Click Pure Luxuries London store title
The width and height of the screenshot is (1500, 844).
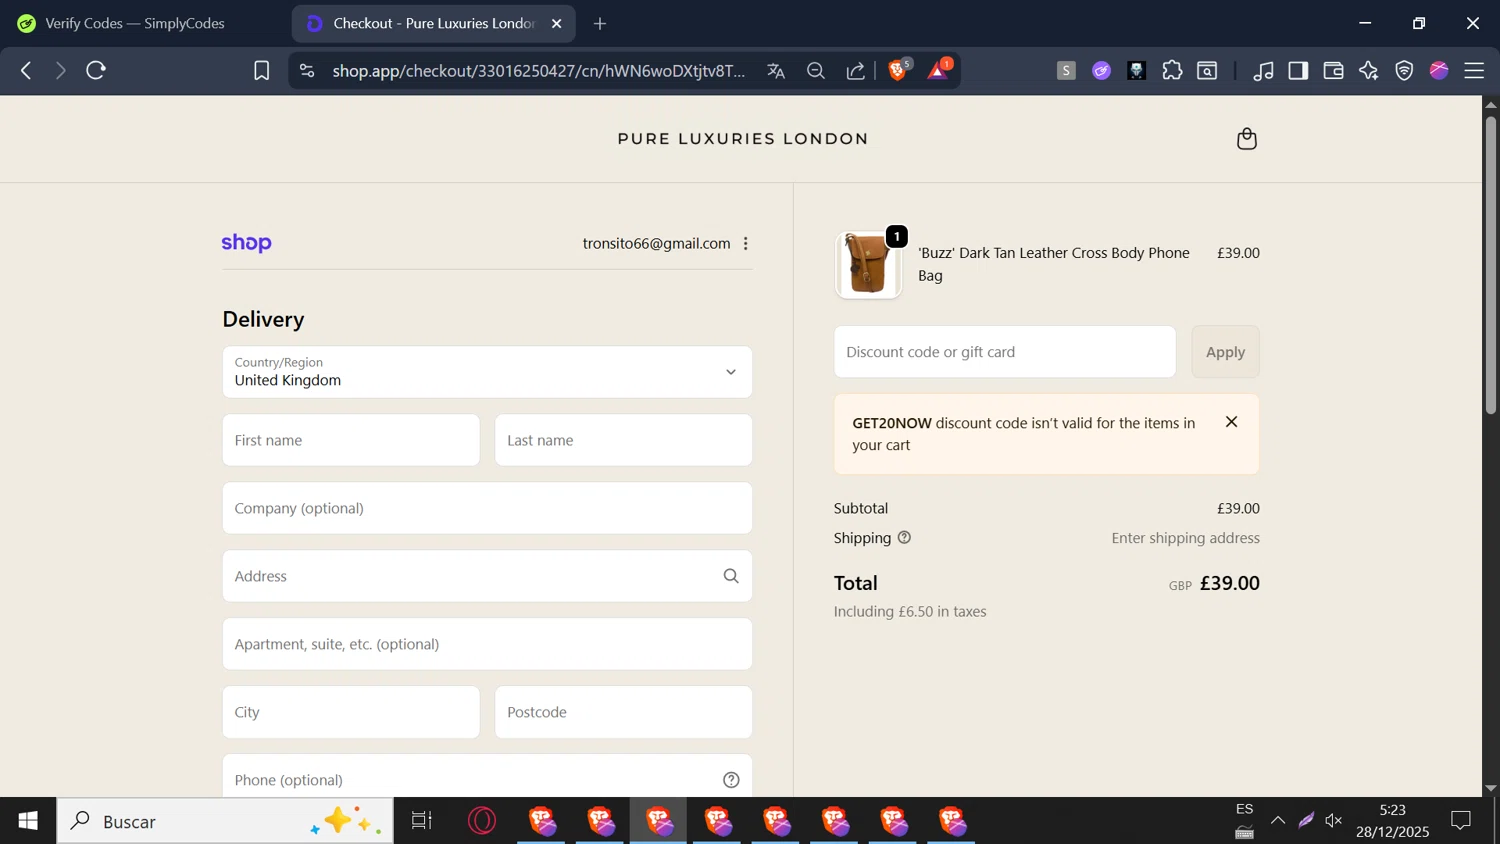[x=743, y=139]
